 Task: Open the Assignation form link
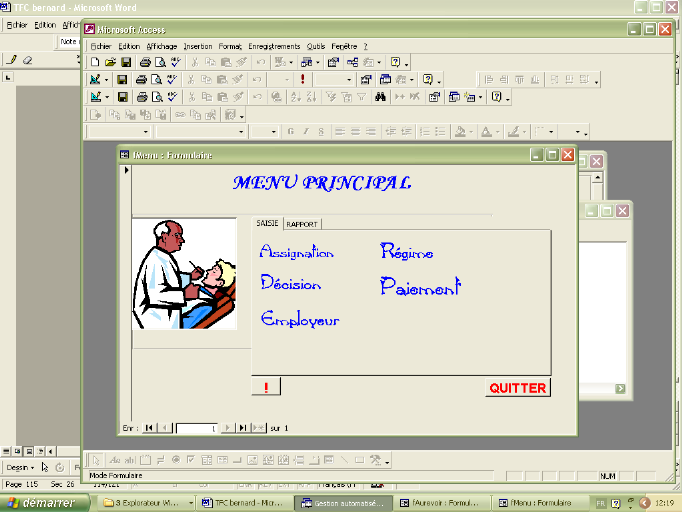(297, 252)
